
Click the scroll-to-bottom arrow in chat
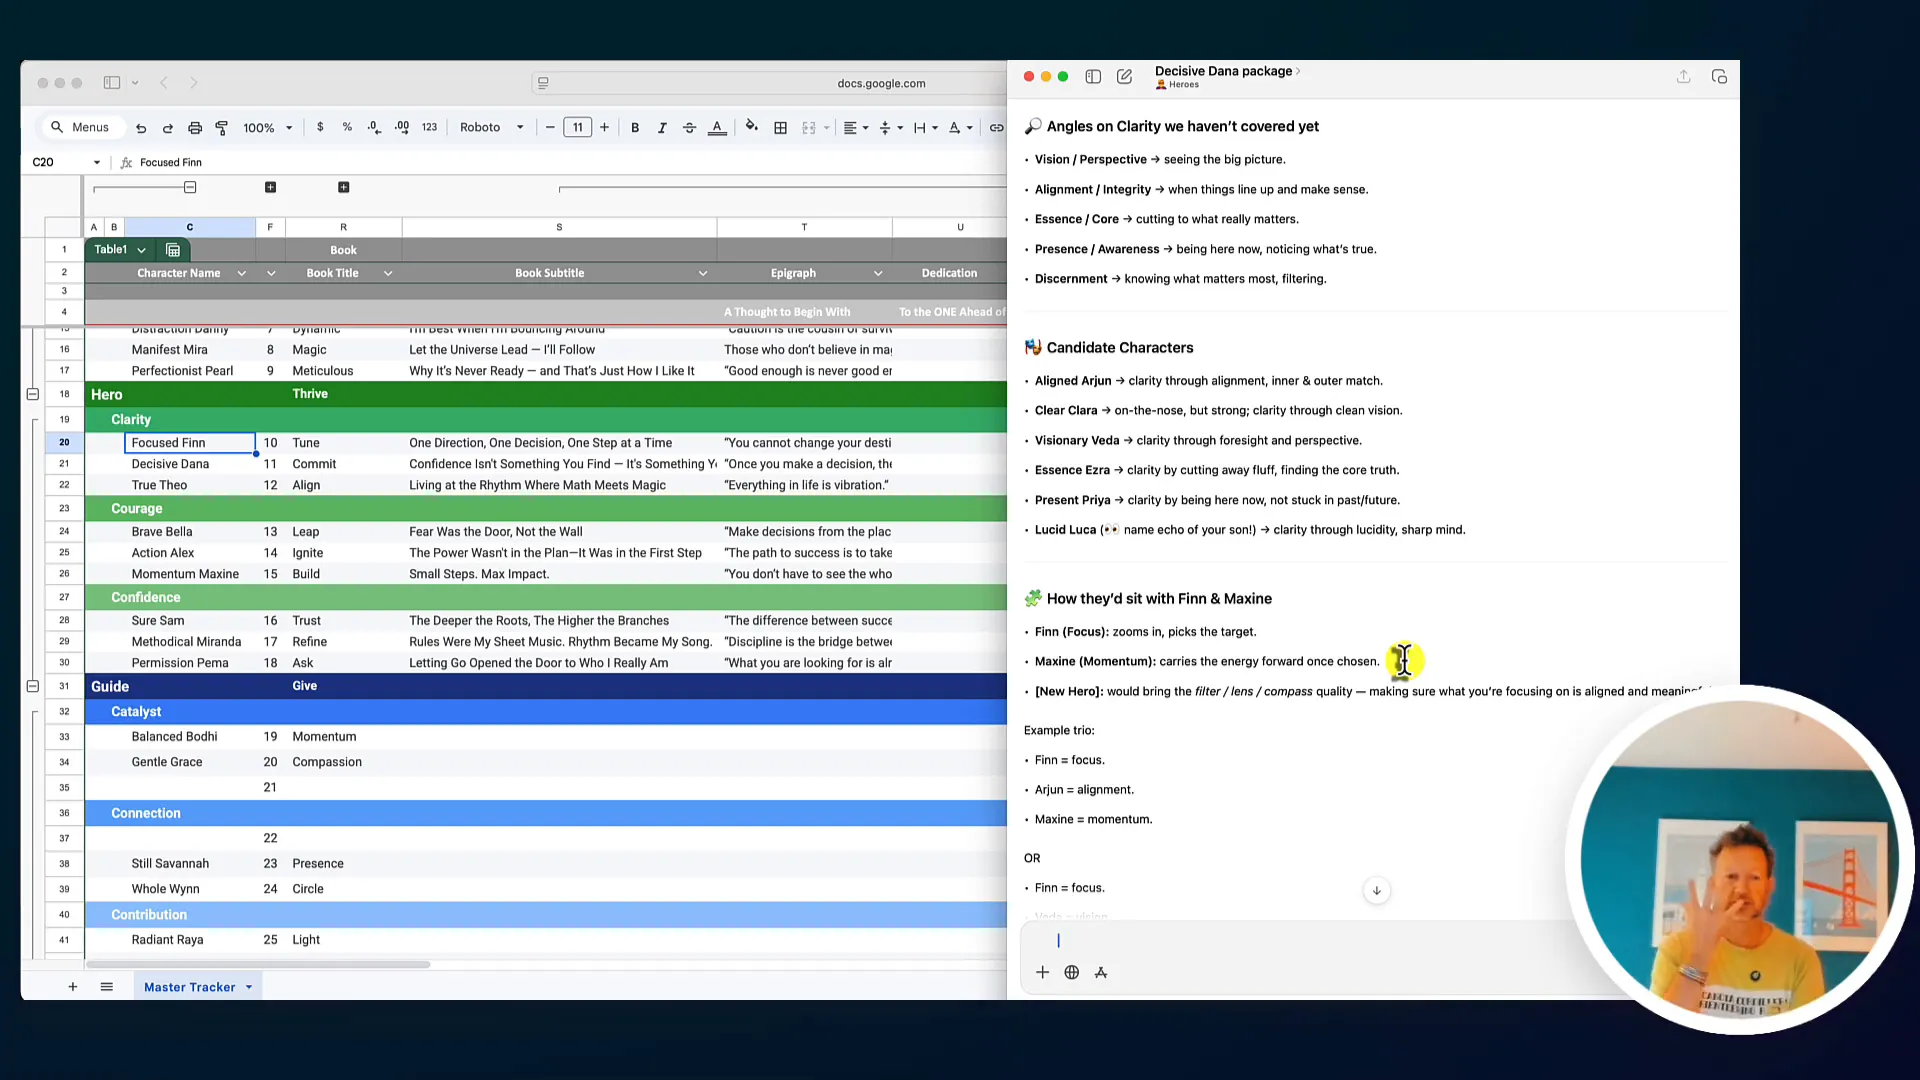pyautogui.click(x=1376, y=890)
